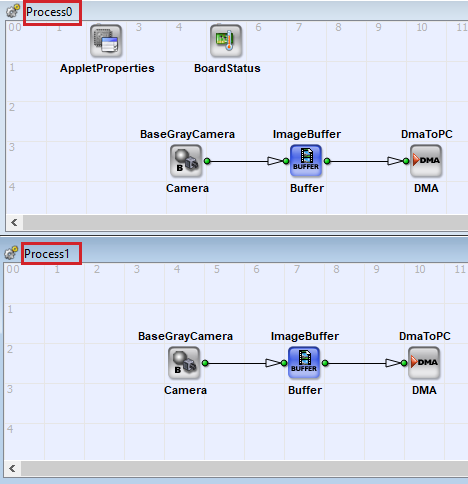468x484 pixels.
Task: Click left scroll arrow in Process0 window
Action: point(14,222)
